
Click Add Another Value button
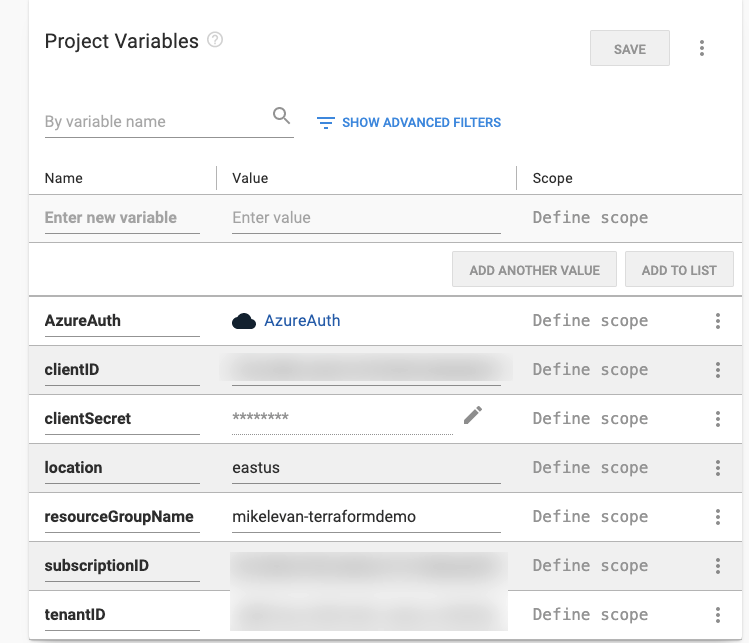[x=535, y=270]
